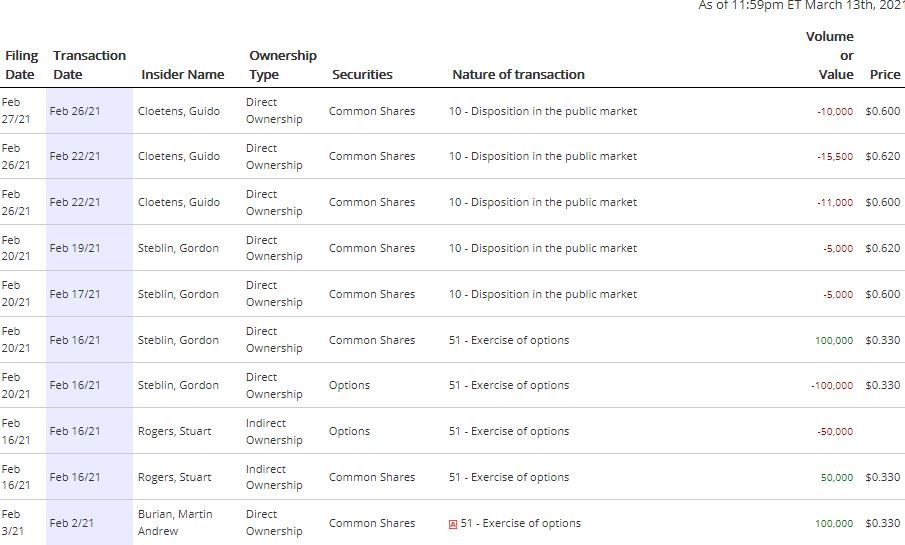Select the Securities column header
905x545 pixels.
coord(362,74)
